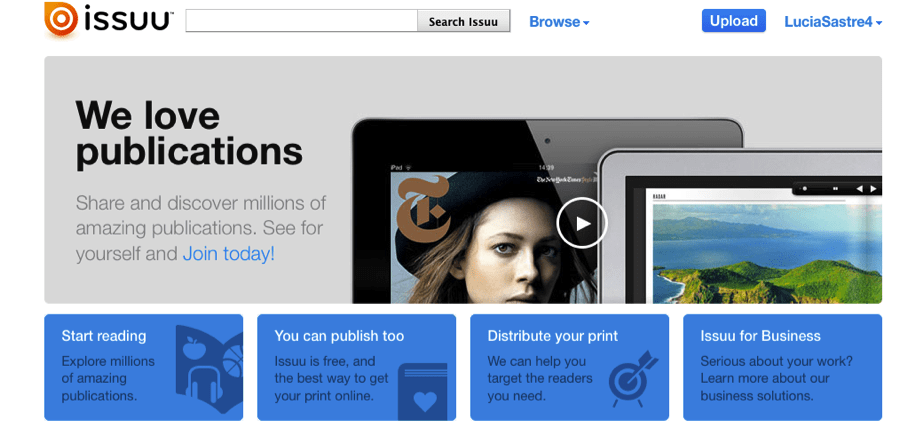Screen dimensions: 900x428
Task: Click the next page arrow in the laptop viewer
Action: point(874,189)
